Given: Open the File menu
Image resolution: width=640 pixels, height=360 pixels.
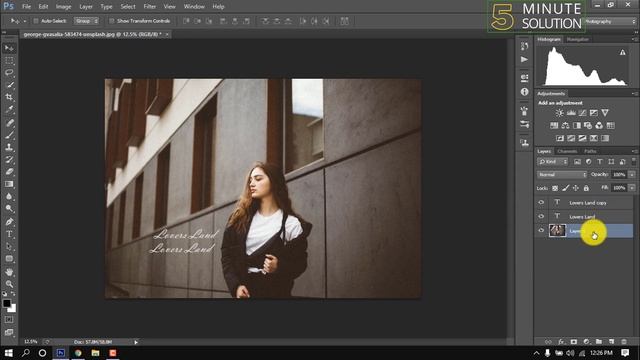Looking at the screenshot, I should (x=26, y=7).
